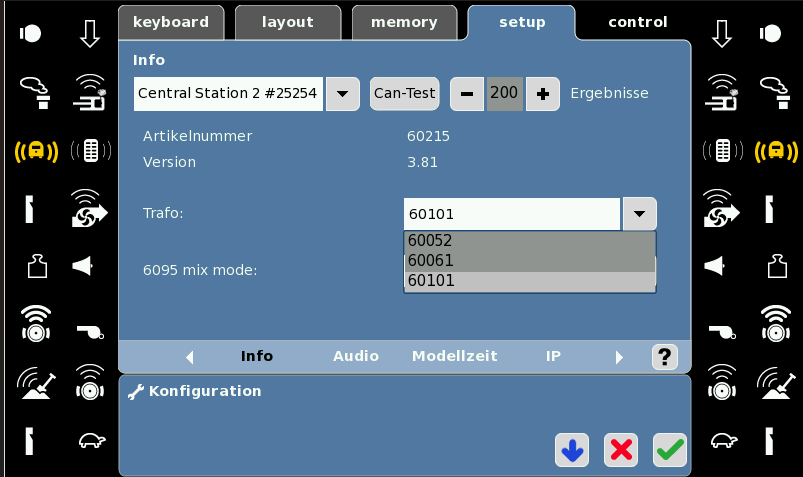This screenshot has width=803, height=477.
Task: Toggle the weight icon in right panel
Action: tap(777, 266)
